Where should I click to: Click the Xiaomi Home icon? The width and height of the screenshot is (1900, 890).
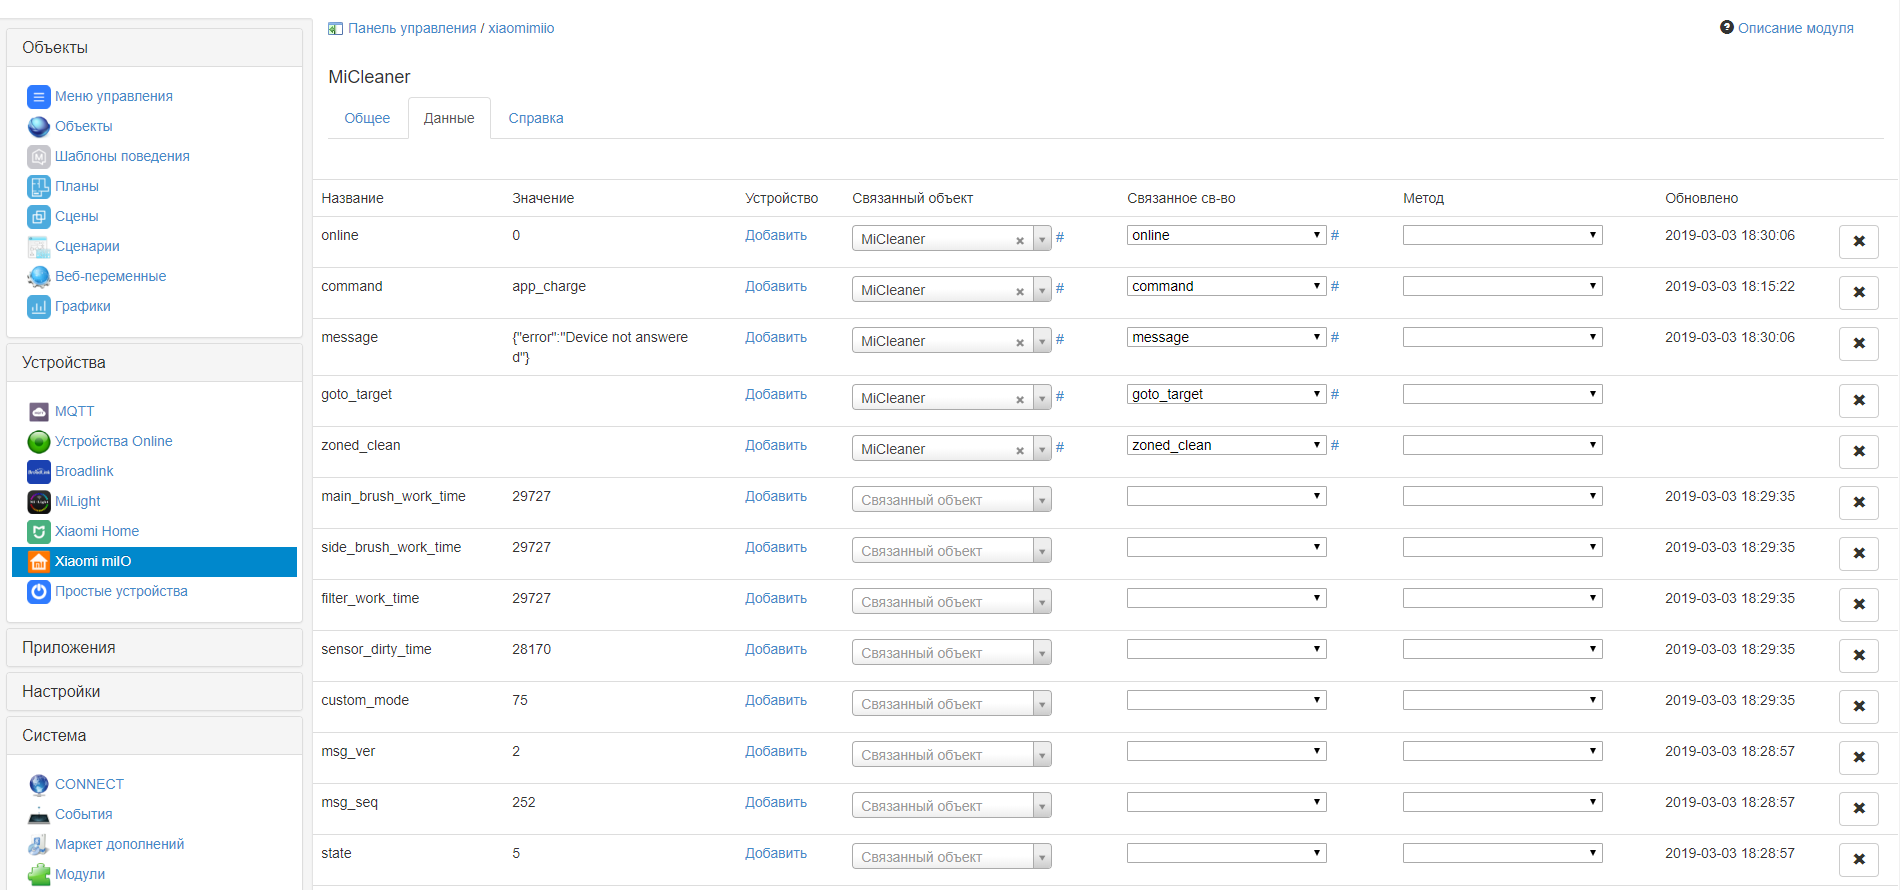(38, 531)
